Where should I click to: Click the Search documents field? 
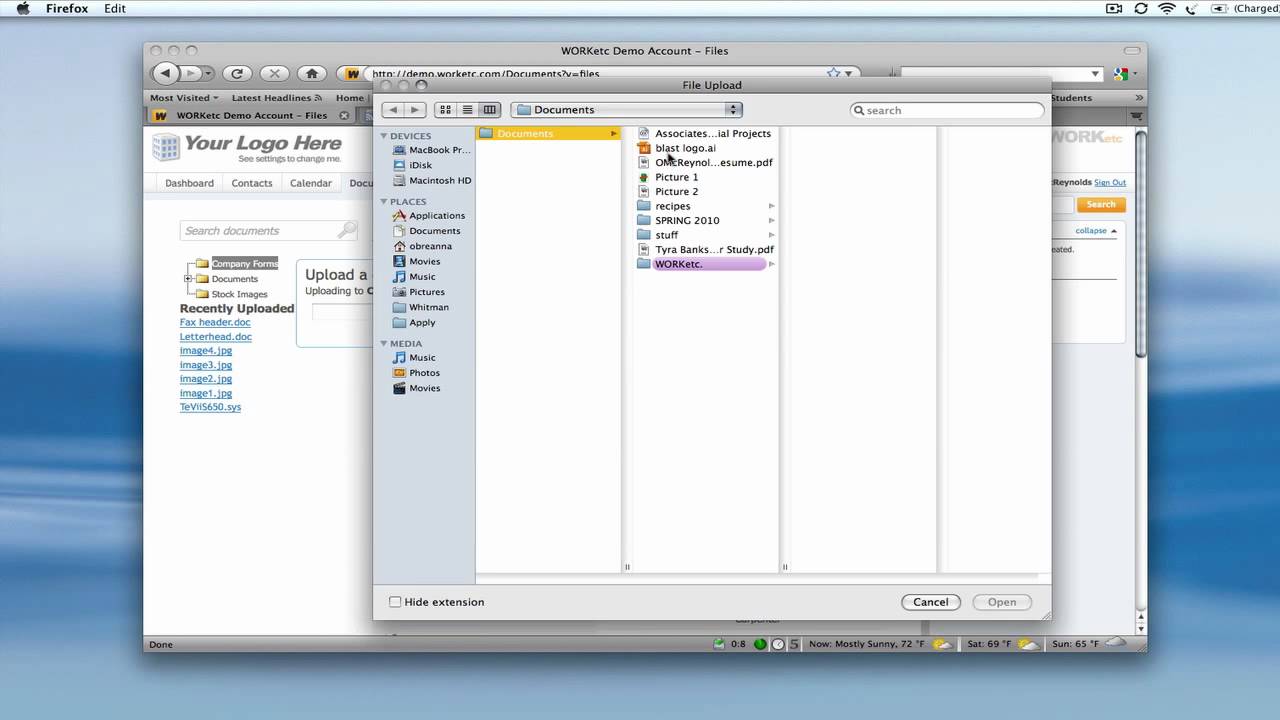268,230
